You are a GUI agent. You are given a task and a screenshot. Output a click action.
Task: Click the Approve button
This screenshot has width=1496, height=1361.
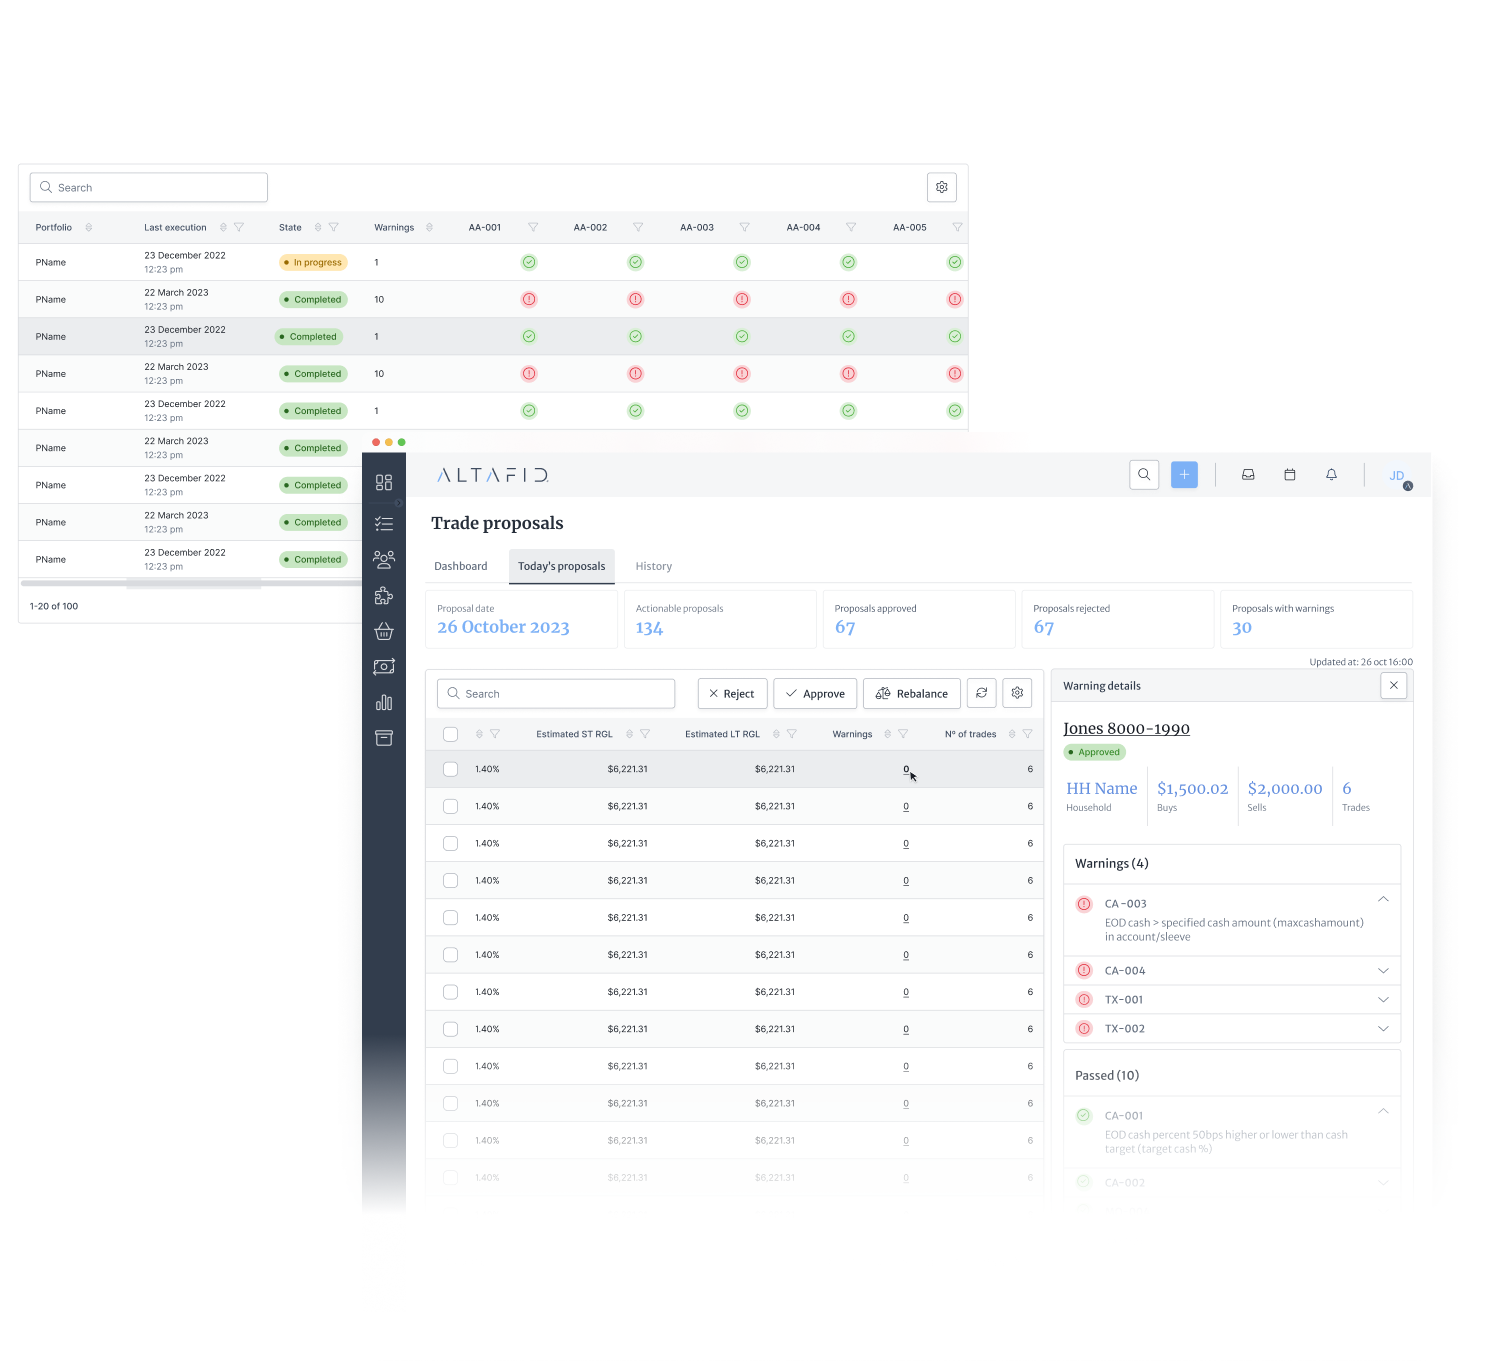pyautogui.click(x=815, y=694)
